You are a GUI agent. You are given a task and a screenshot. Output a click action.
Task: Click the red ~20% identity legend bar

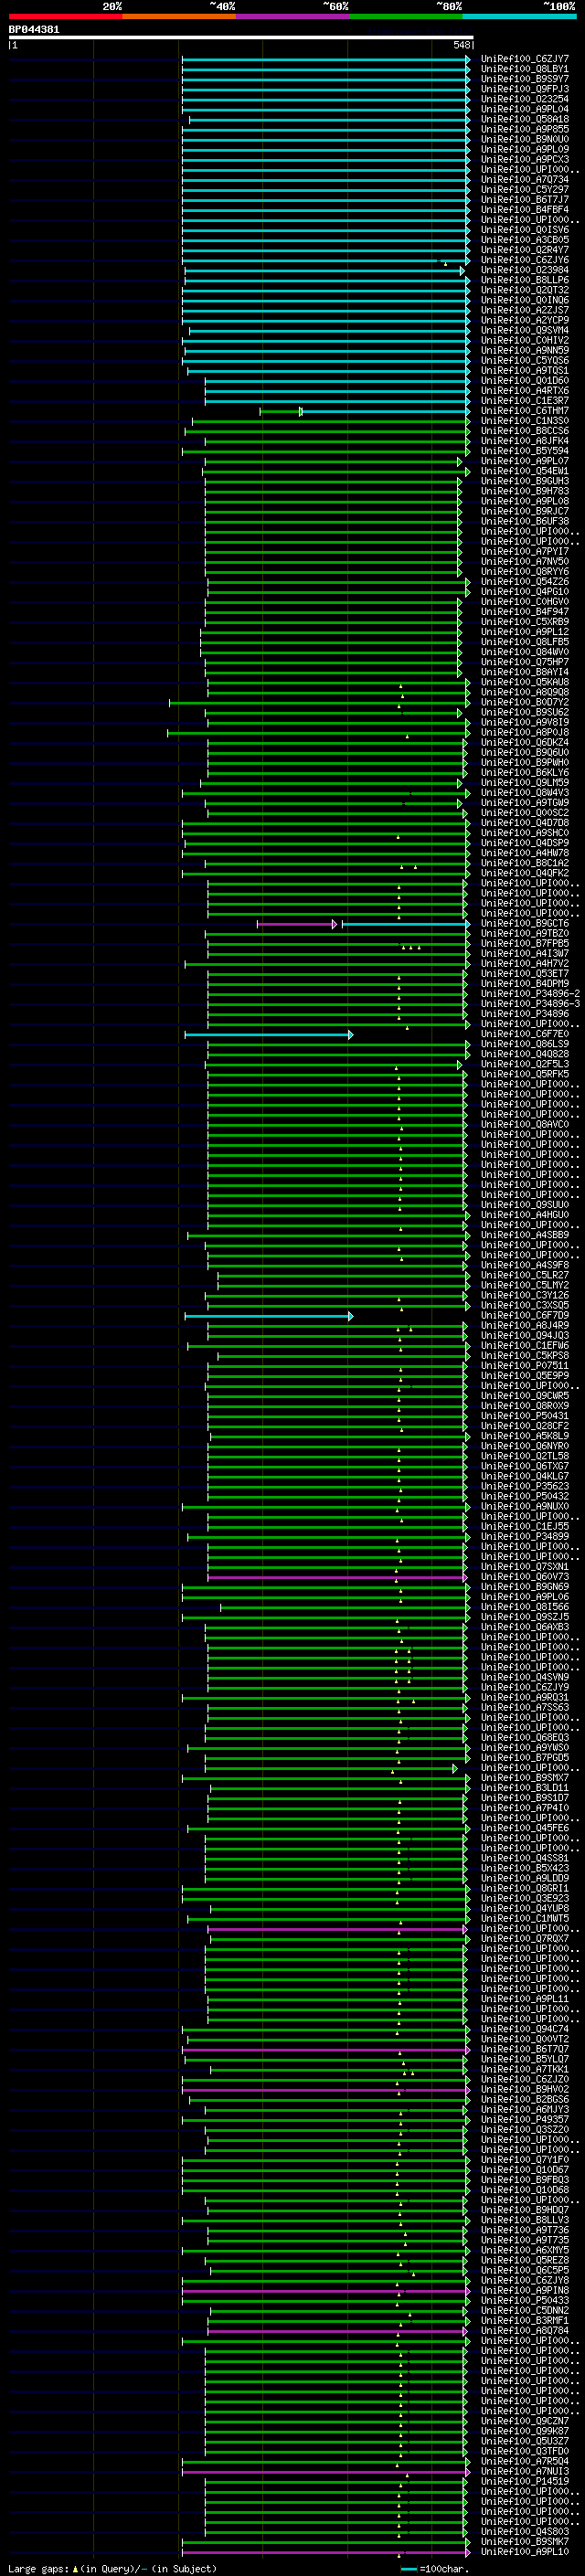65,16
